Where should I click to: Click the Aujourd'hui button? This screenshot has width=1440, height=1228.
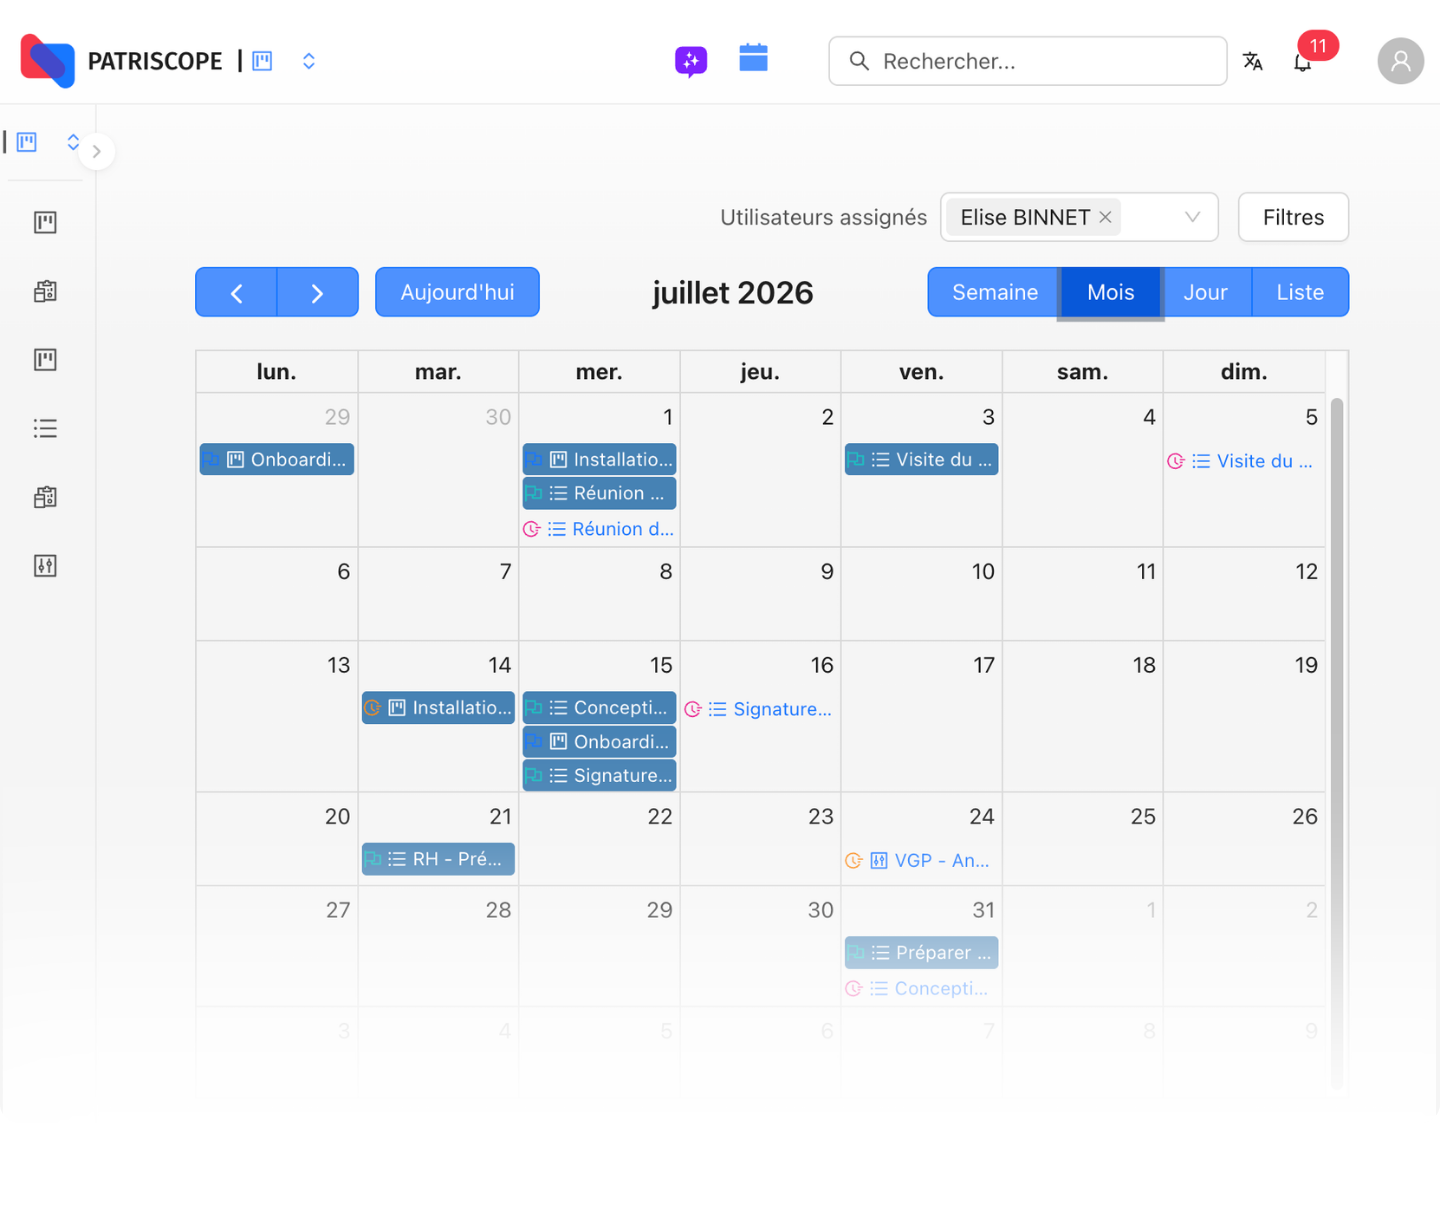point(457,292)
